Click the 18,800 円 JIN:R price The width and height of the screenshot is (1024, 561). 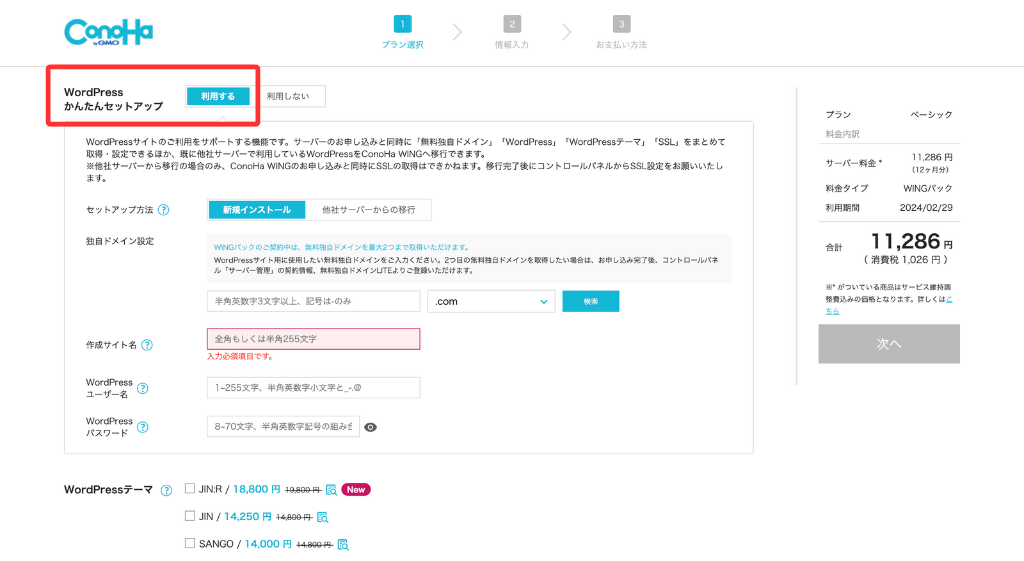(x=257, y=489)
